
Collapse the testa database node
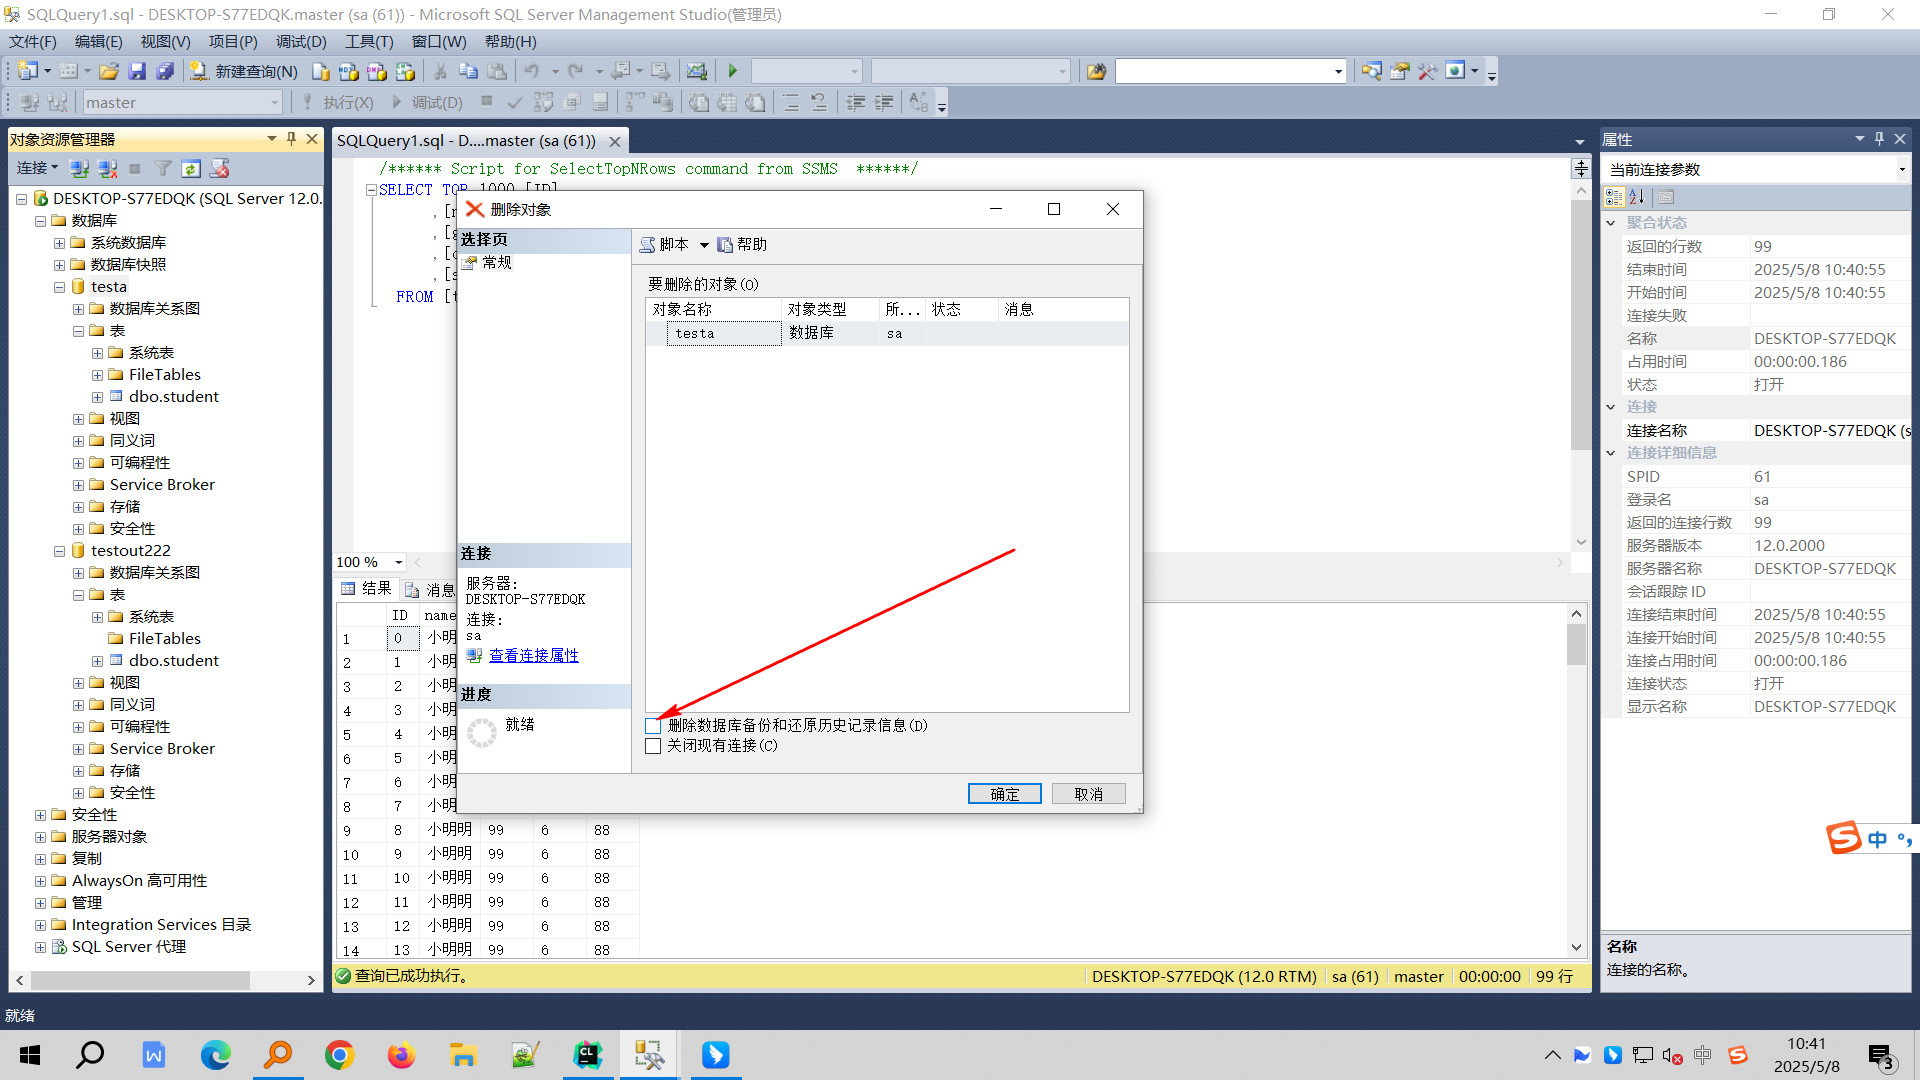tap(59, 287)
